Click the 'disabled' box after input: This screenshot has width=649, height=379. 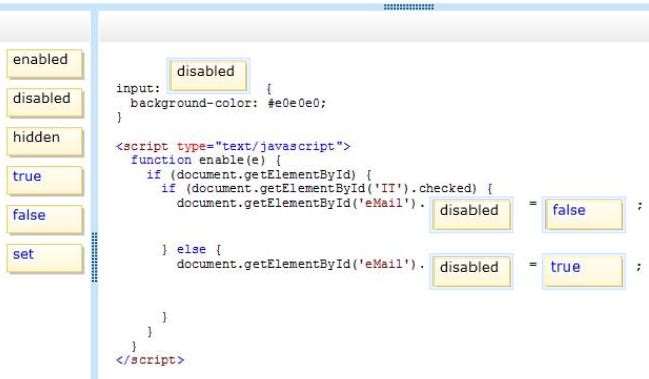[x=208, y=75]
